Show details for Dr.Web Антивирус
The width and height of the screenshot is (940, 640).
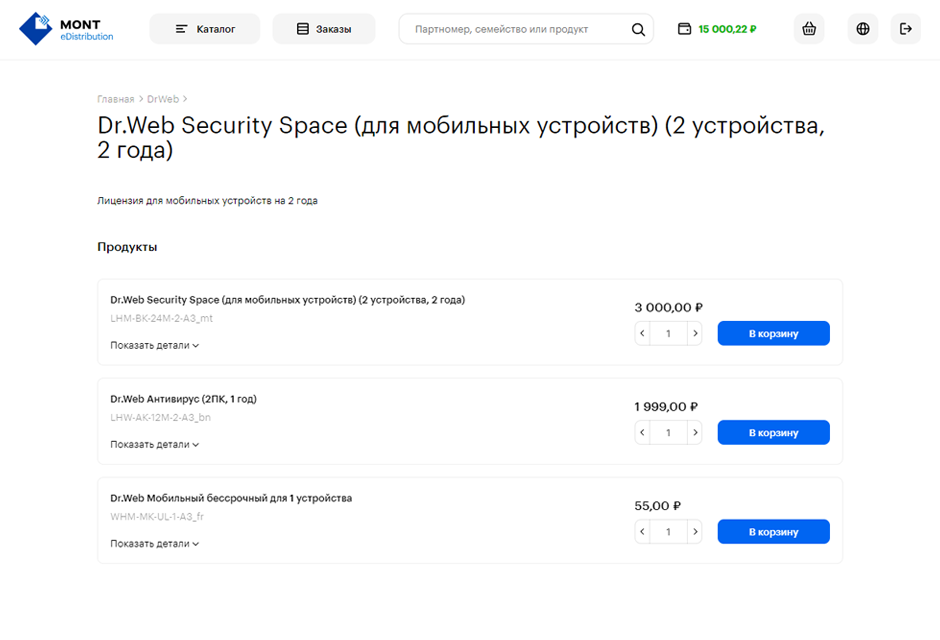tap(154, 444)
